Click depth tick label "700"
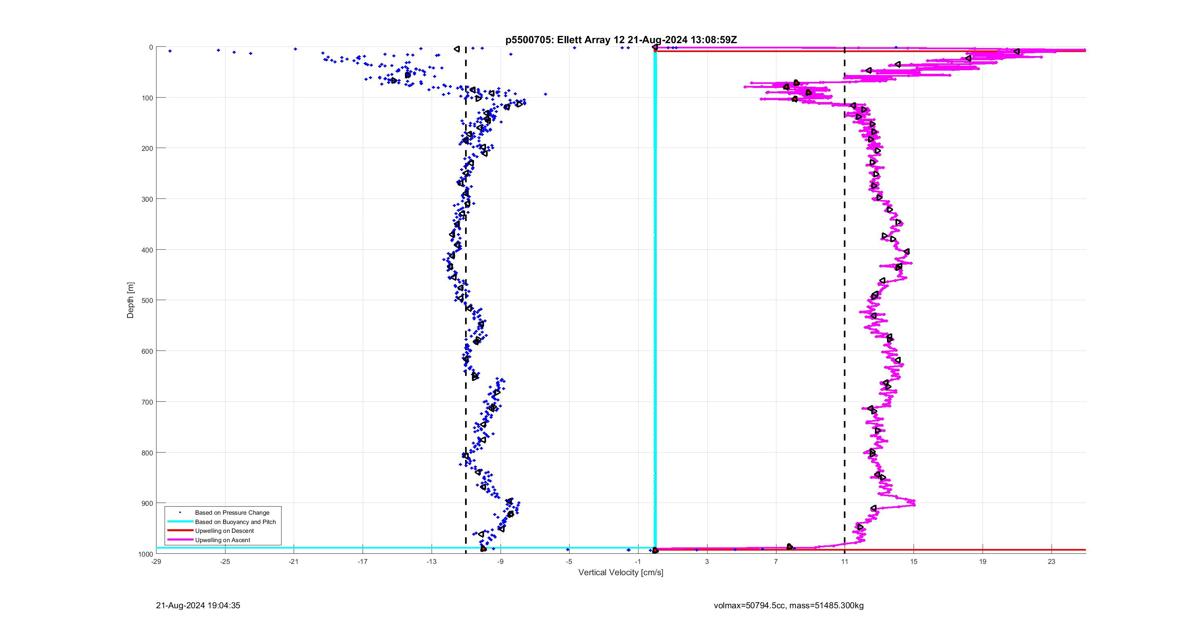Screen dimensions: 1200x622 [x=146, y=402]
